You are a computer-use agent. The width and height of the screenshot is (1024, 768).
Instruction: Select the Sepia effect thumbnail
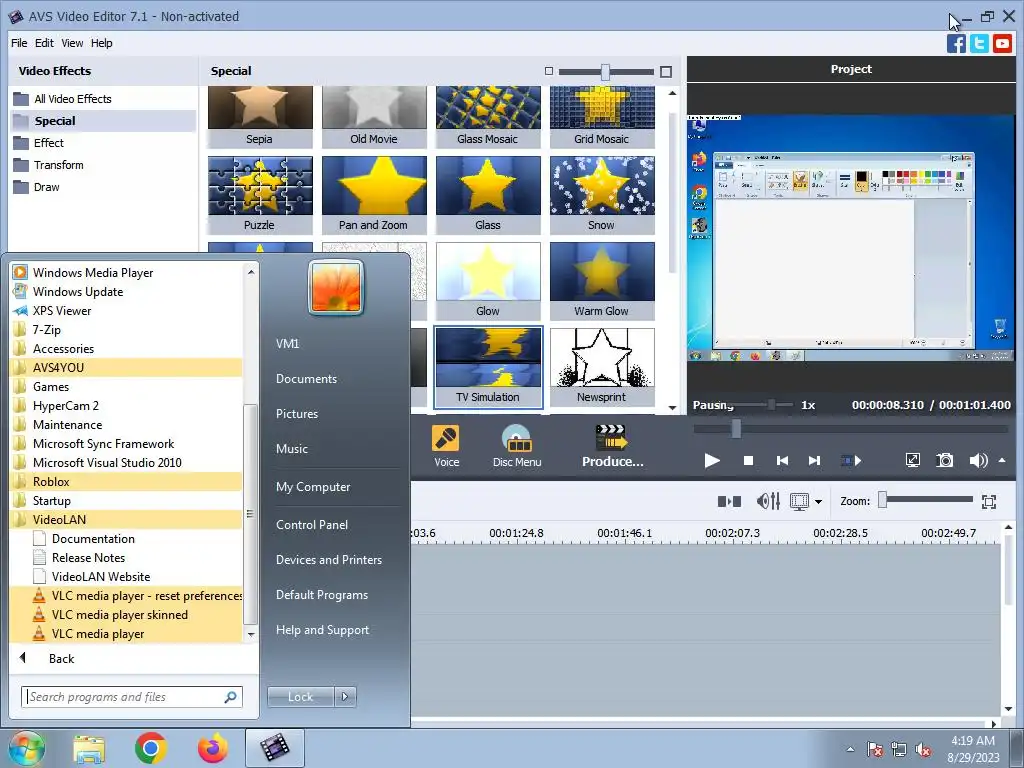pos(260,117)
